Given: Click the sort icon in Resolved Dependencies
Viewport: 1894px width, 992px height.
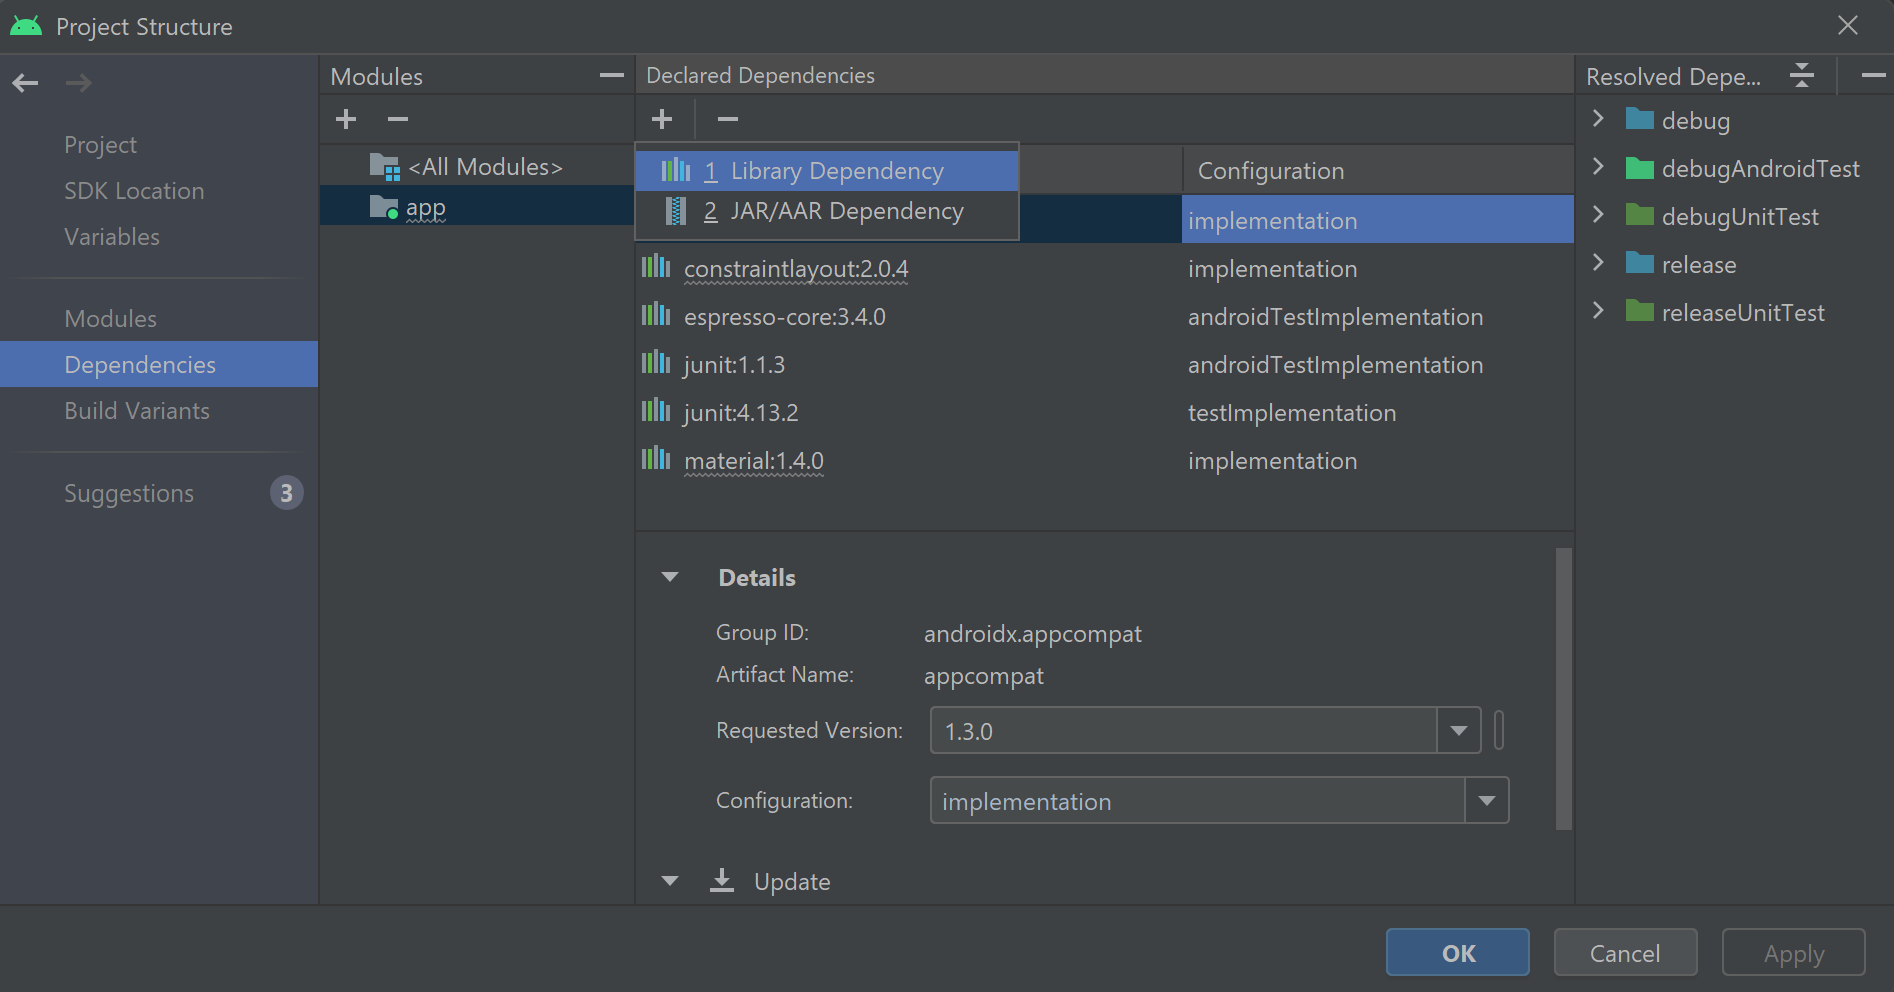Looking at the screenshot, I should point(1801,75).
